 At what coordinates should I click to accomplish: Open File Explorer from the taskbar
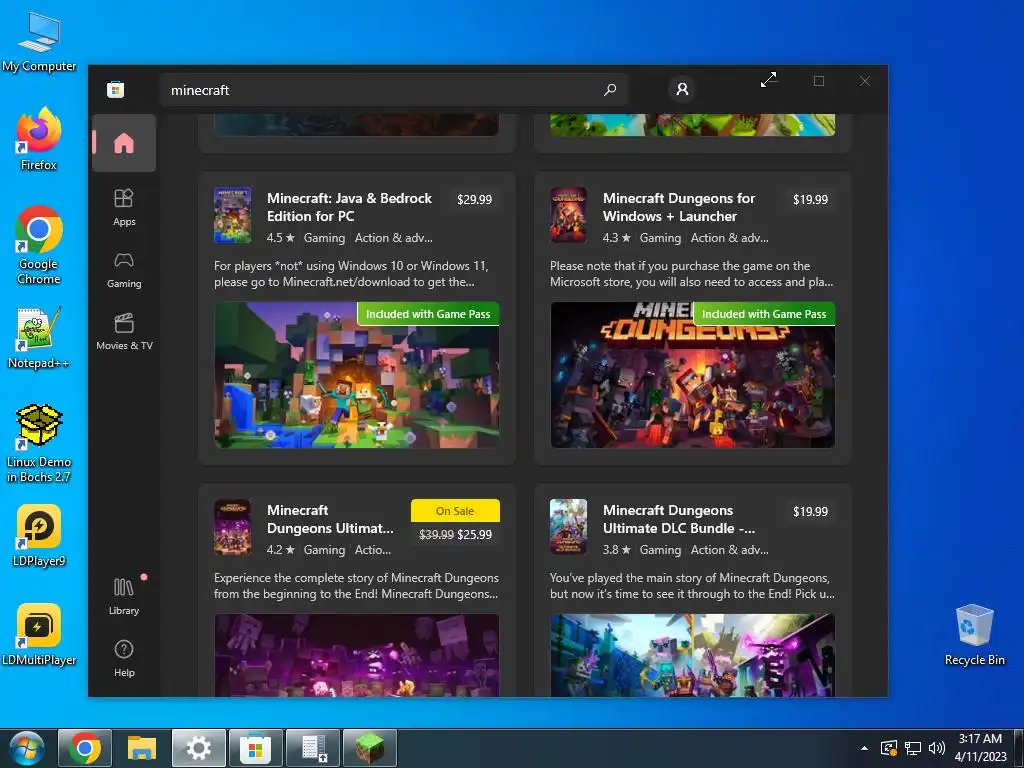click(x=142, y=748)
